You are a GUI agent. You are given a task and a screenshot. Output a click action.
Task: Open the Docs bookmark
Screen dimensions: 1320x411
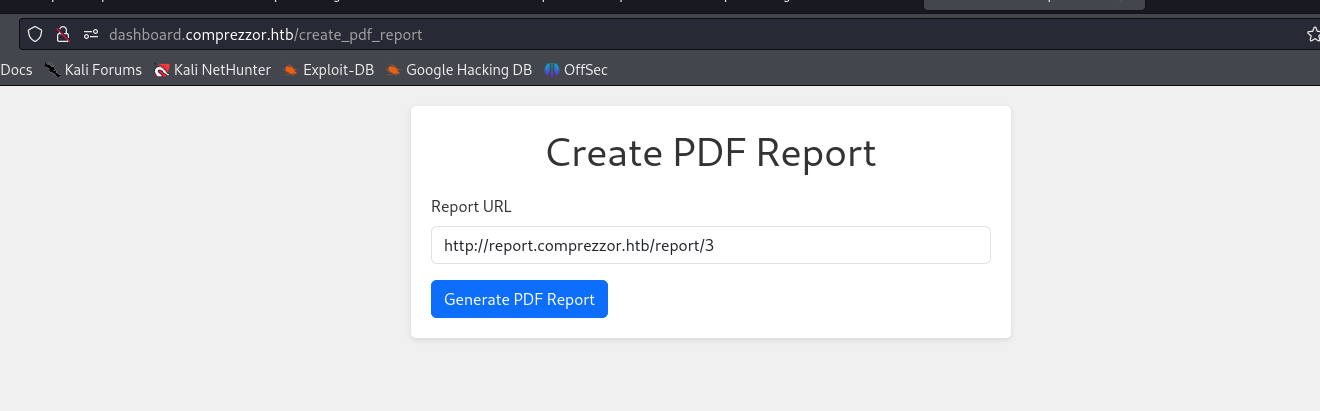(x=16, y=70)
